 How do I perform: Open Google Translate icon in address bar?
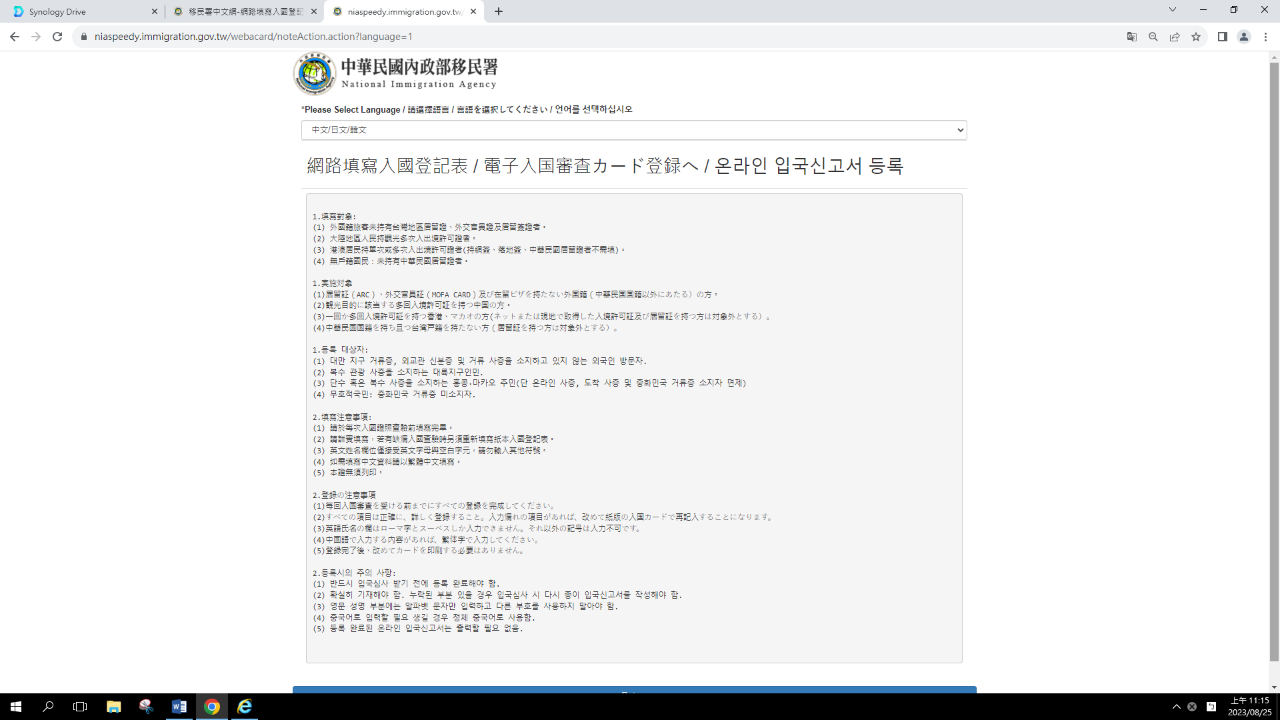click(1132, 37)
